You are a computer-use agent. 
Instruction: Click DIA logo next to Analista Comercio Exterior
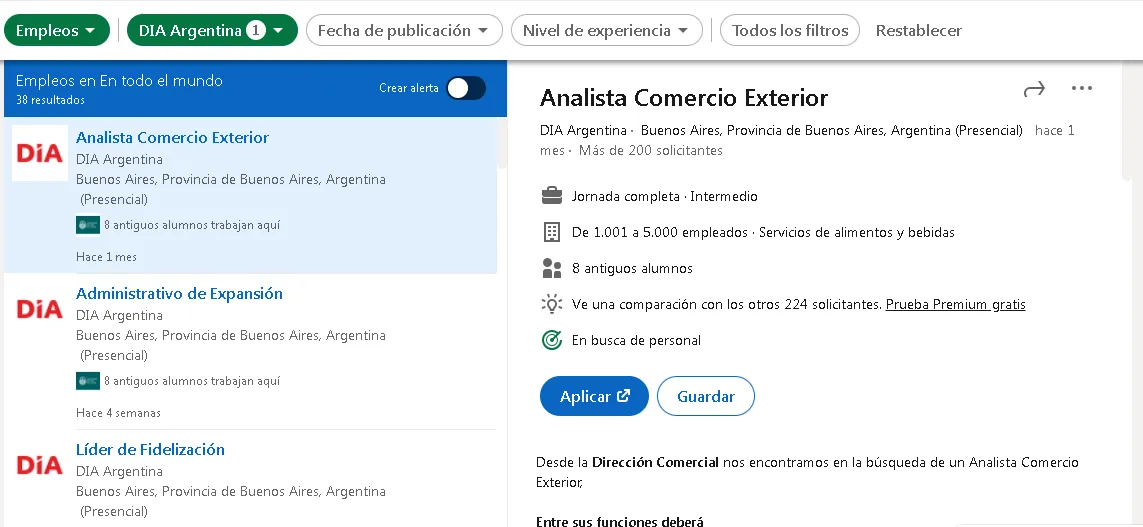[x=40, y=153]
